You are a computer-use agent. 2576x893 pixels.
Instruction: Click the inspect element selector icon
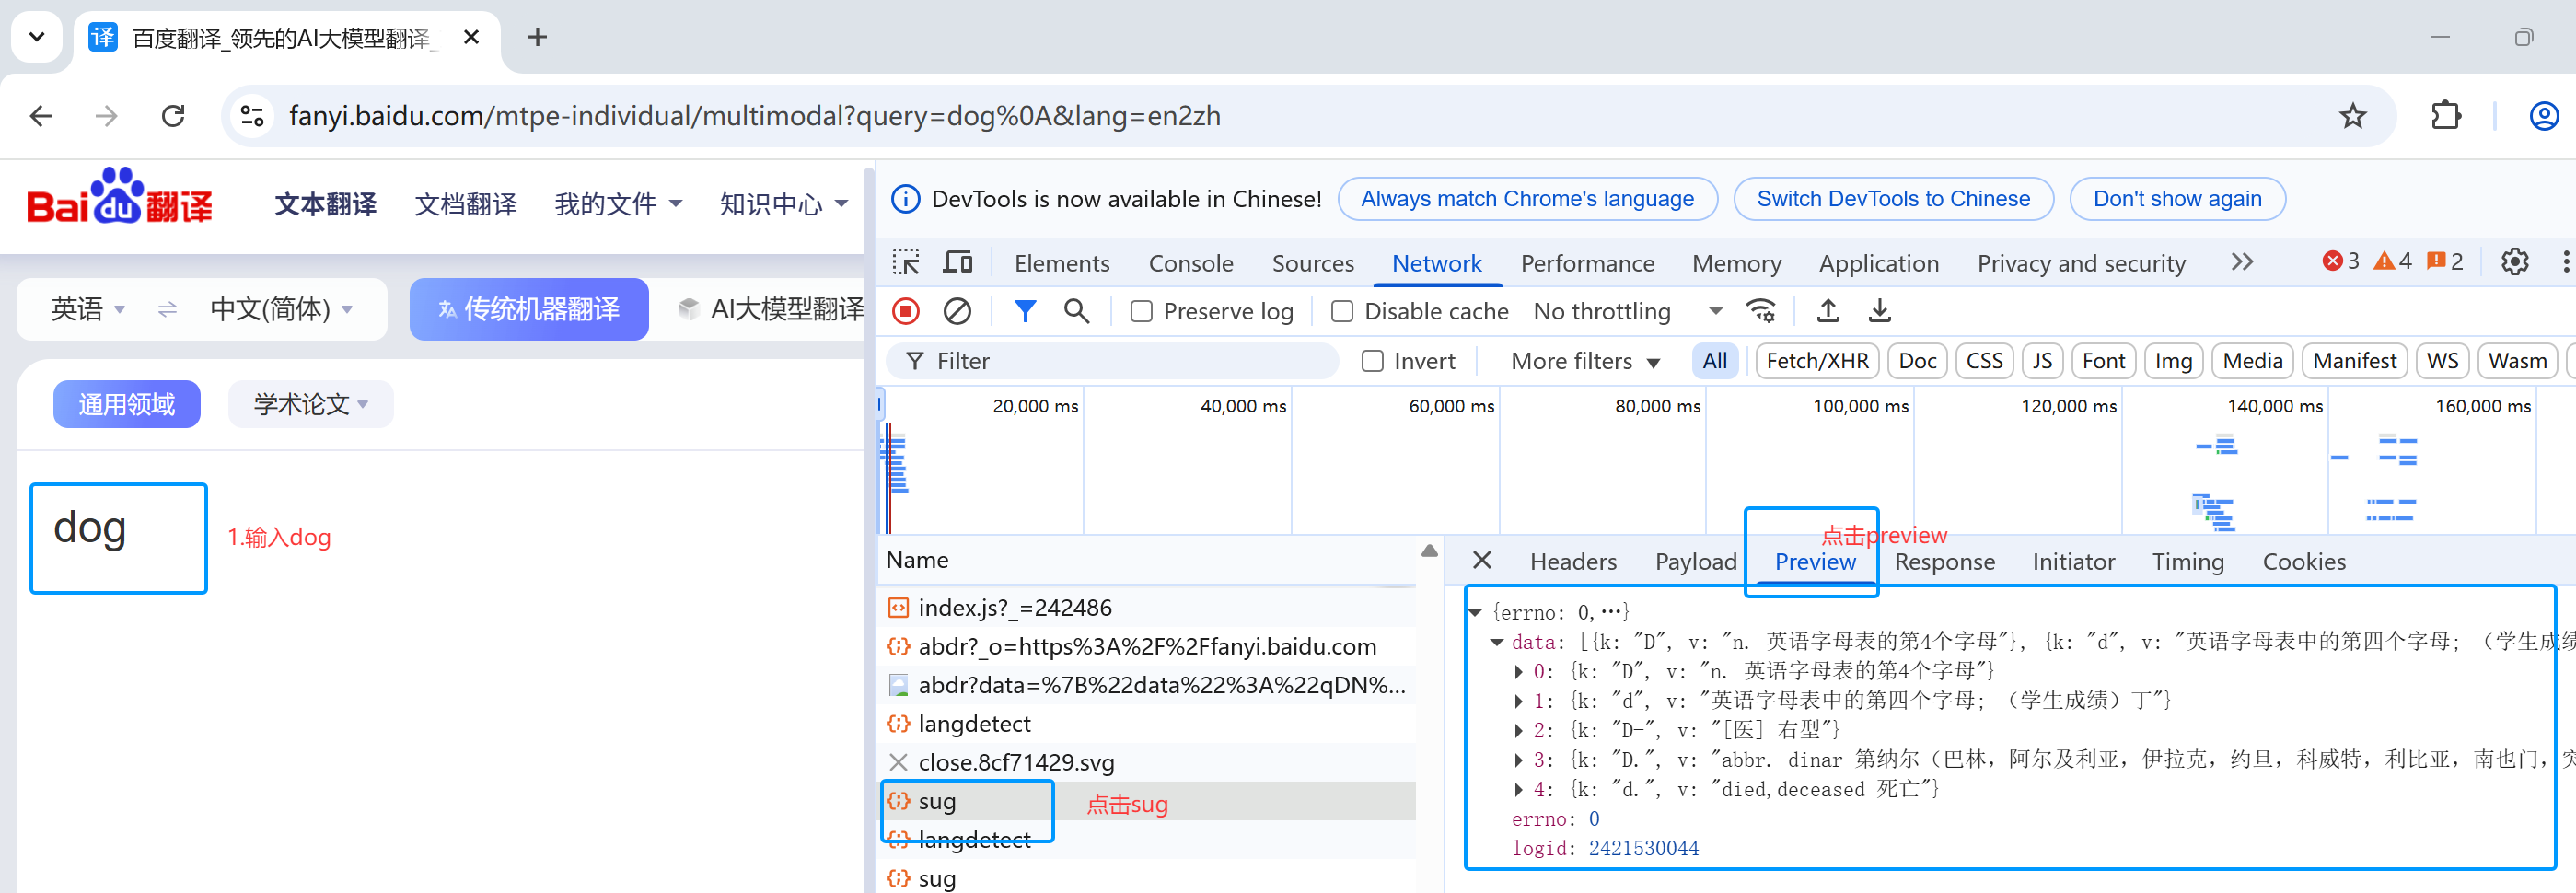pos(906,263)
